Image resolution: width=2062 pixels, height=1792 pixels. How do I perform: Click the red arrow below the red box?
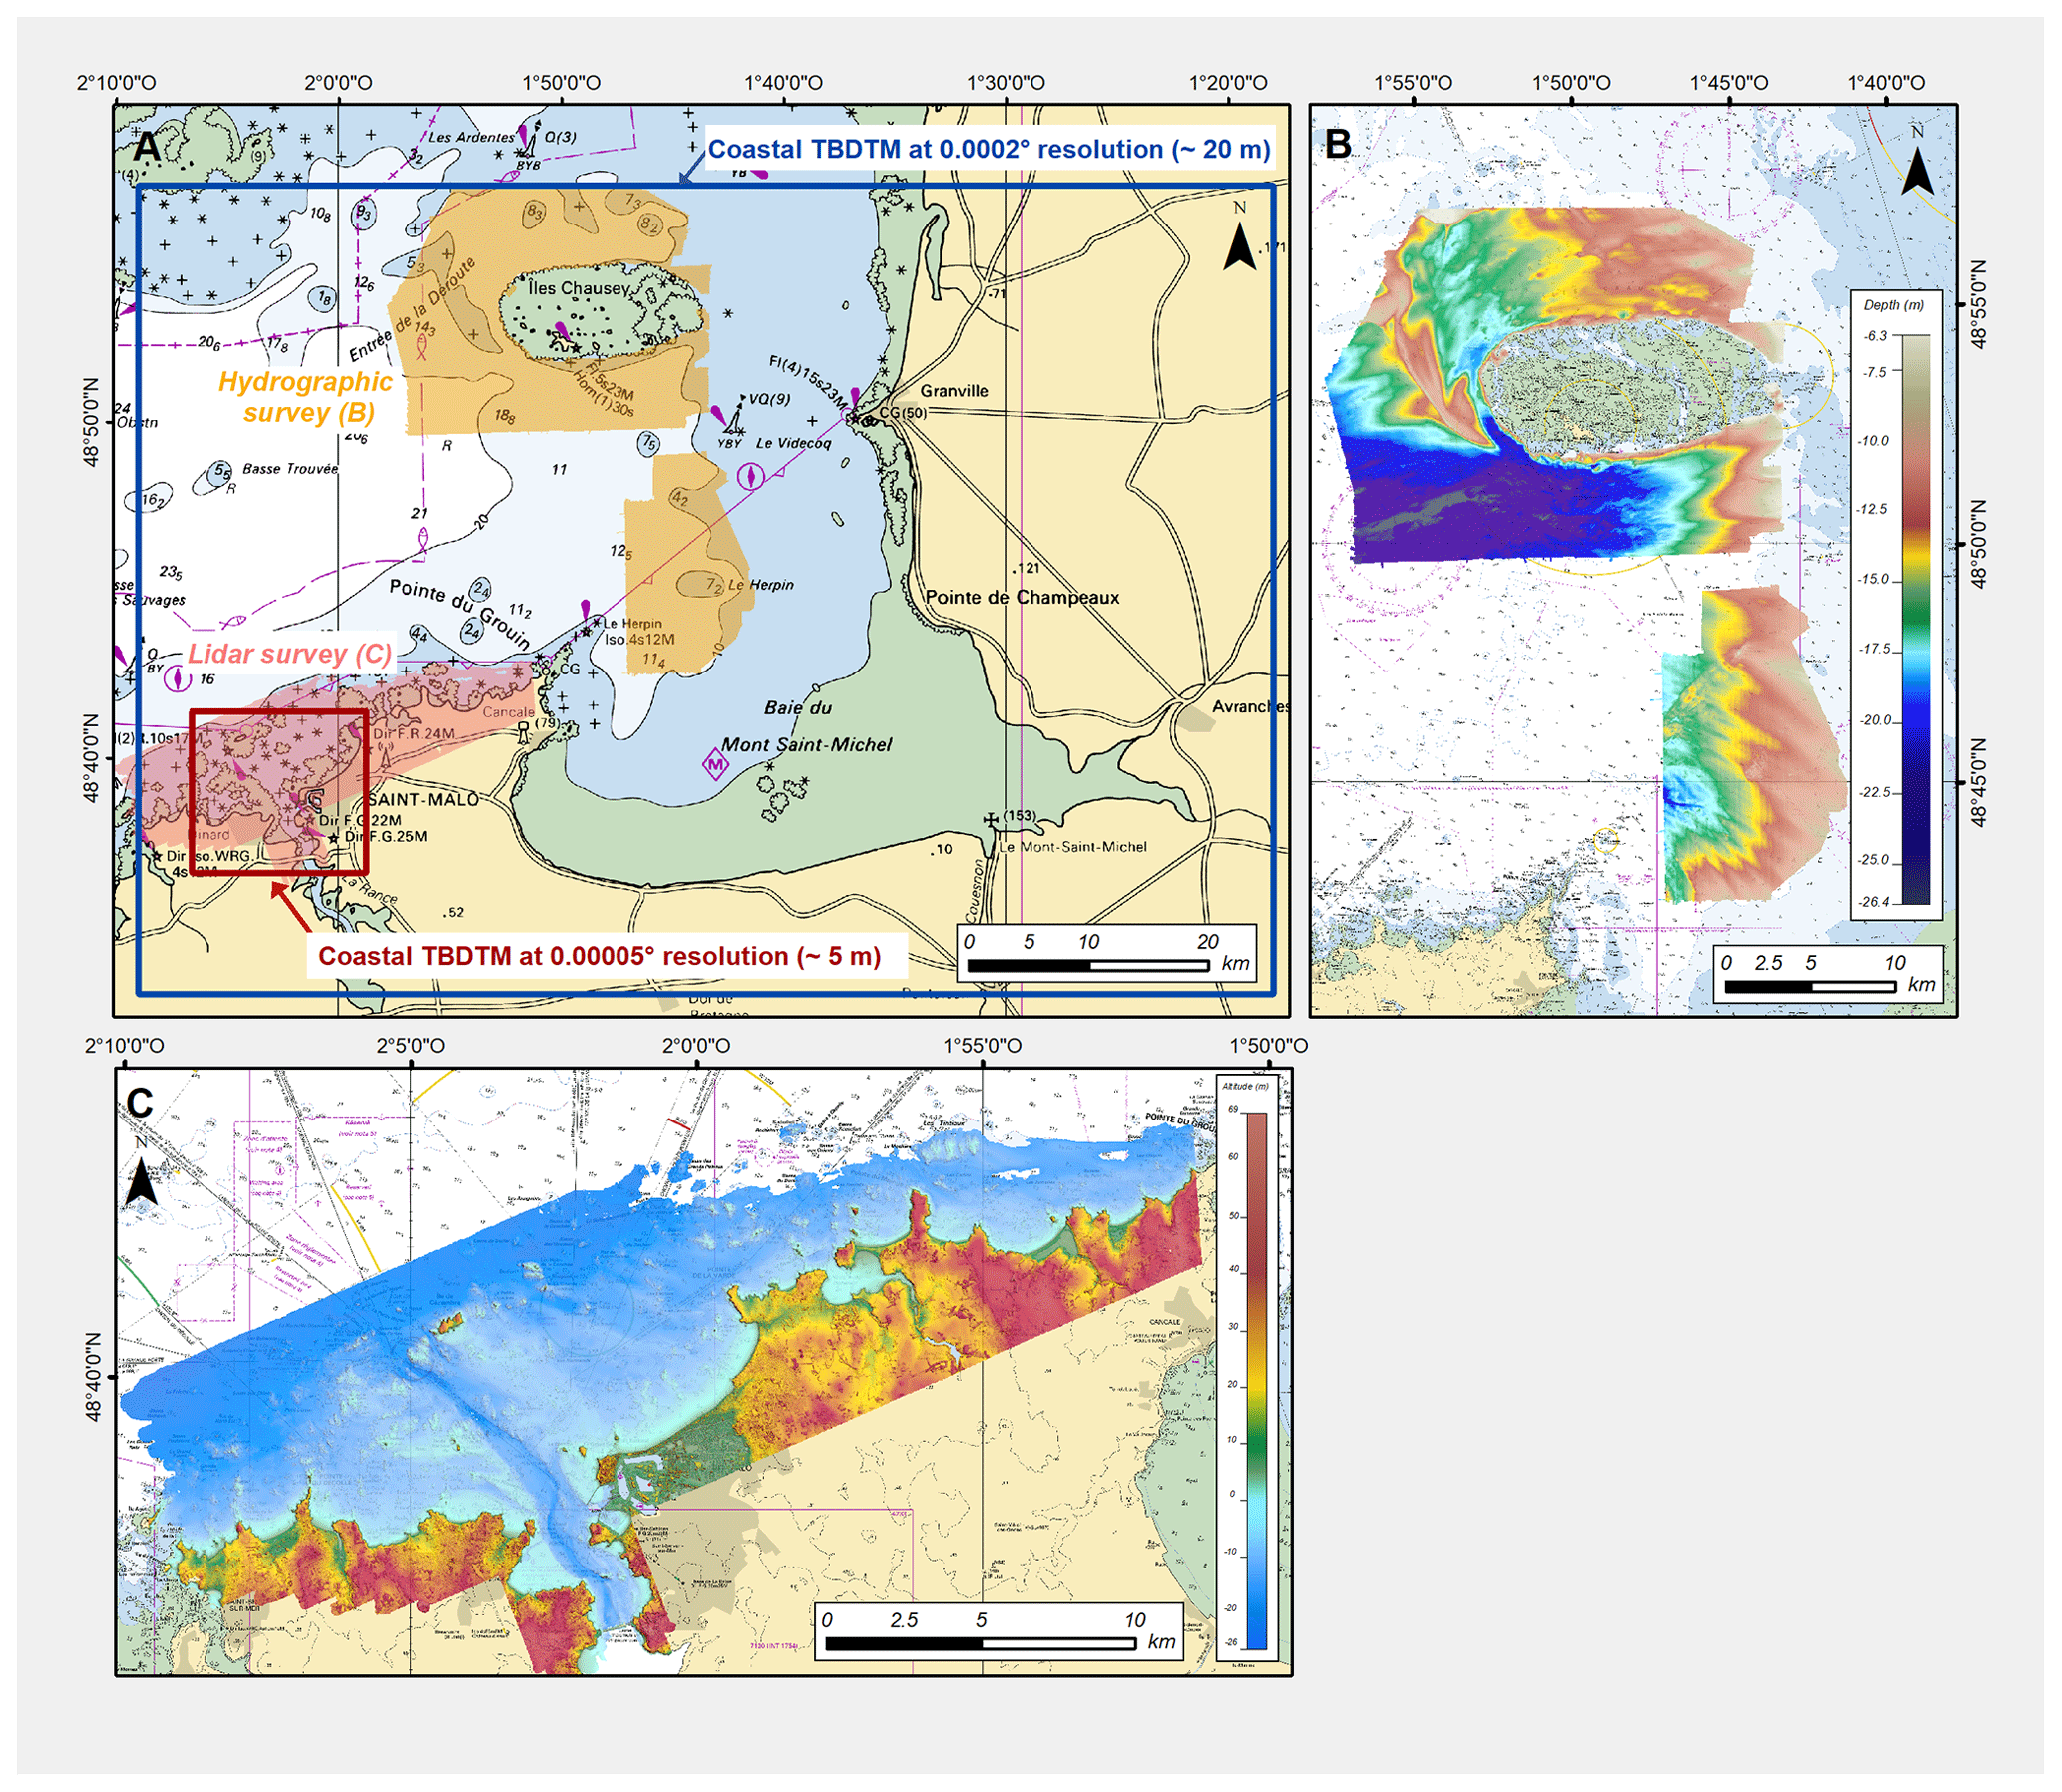[292, 906]
